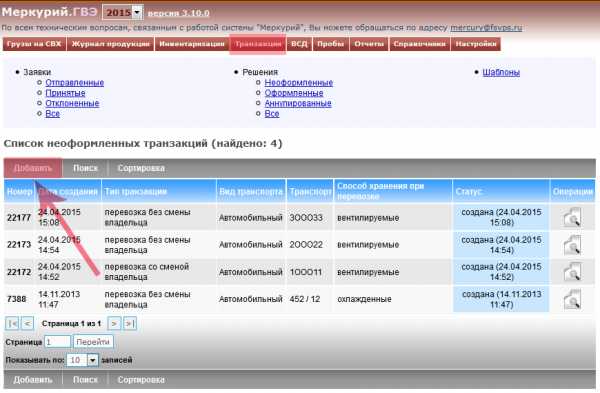Open view icon for transaction 7388
The image size is (600, 393).
click(x=572, y=299)
